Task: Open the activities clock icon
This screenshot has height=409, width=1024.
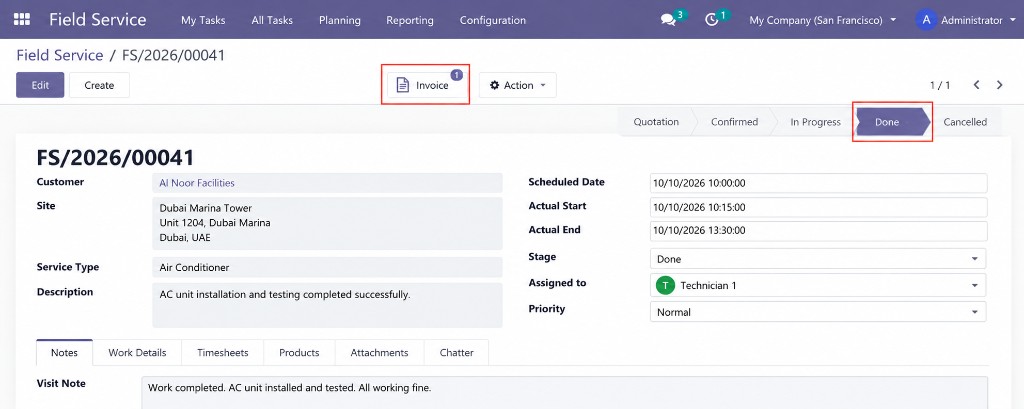Action: coord(712,20)
